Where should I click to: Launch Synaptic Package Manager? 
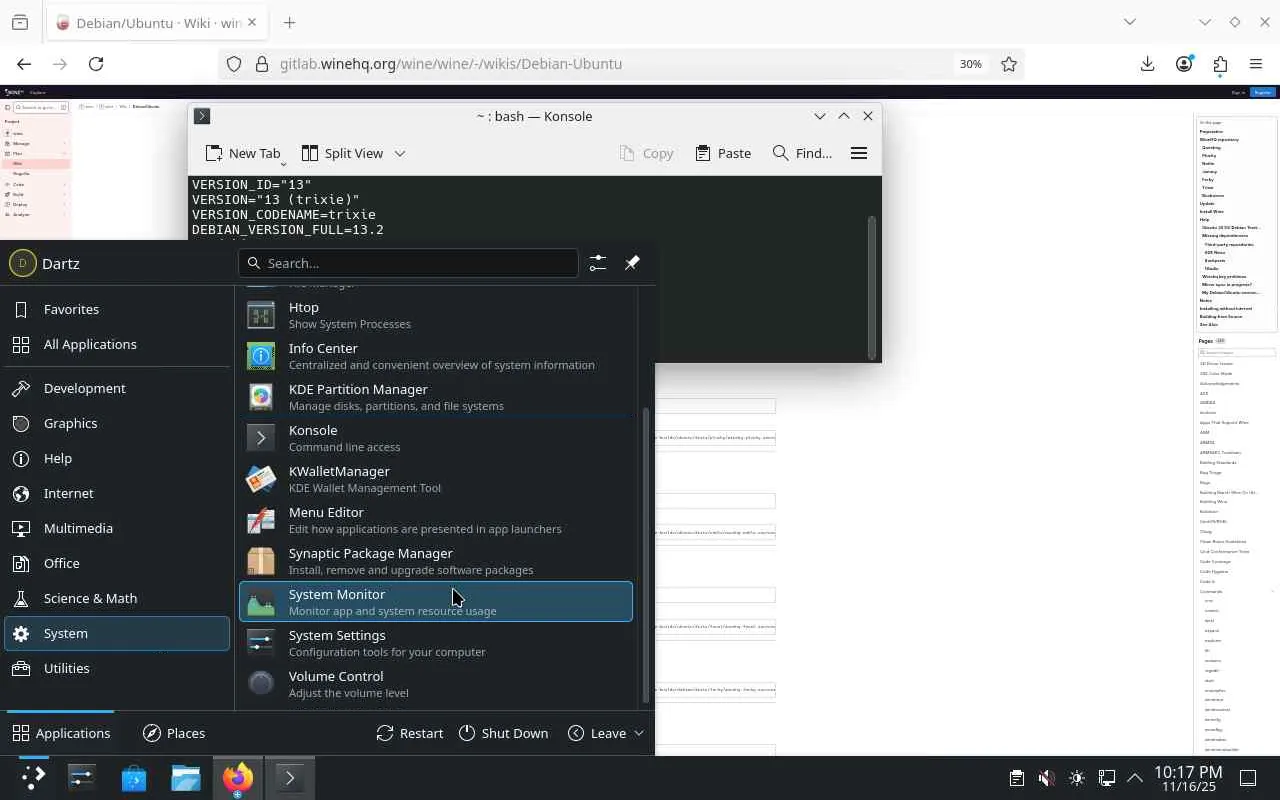pos(436,561)
